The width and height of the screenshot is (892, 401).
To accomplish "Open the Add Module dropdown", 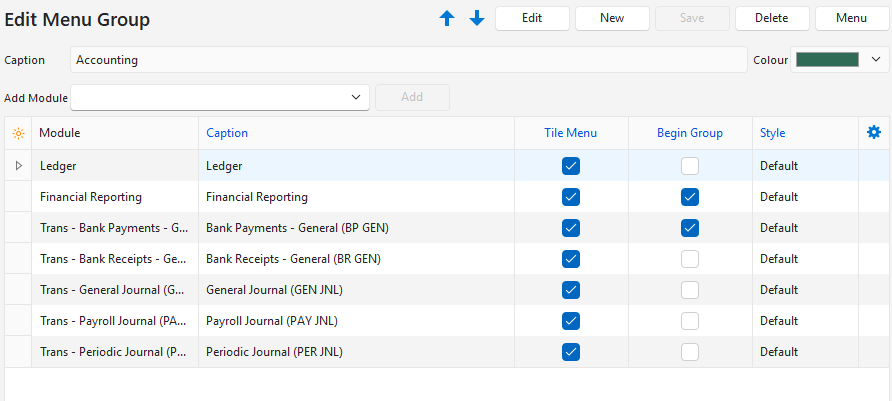I will click(355, 97).
